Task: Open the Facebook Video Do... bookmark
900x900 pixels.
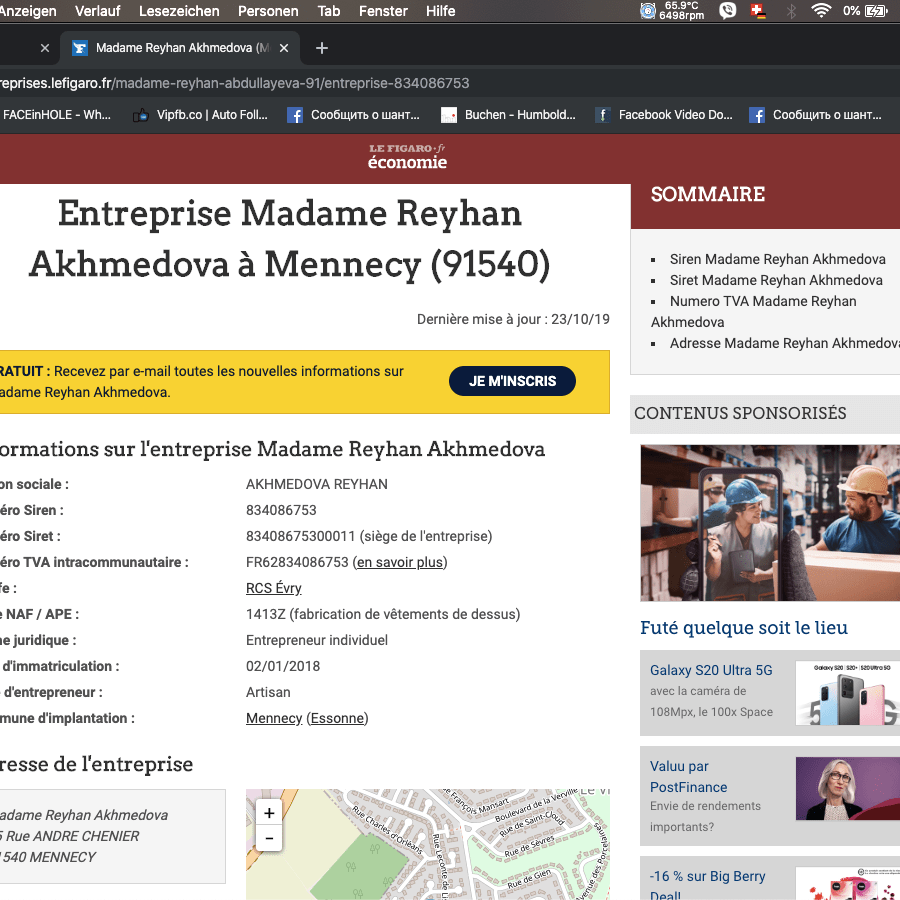Action: pyautogui.click(x=664, y=115)
